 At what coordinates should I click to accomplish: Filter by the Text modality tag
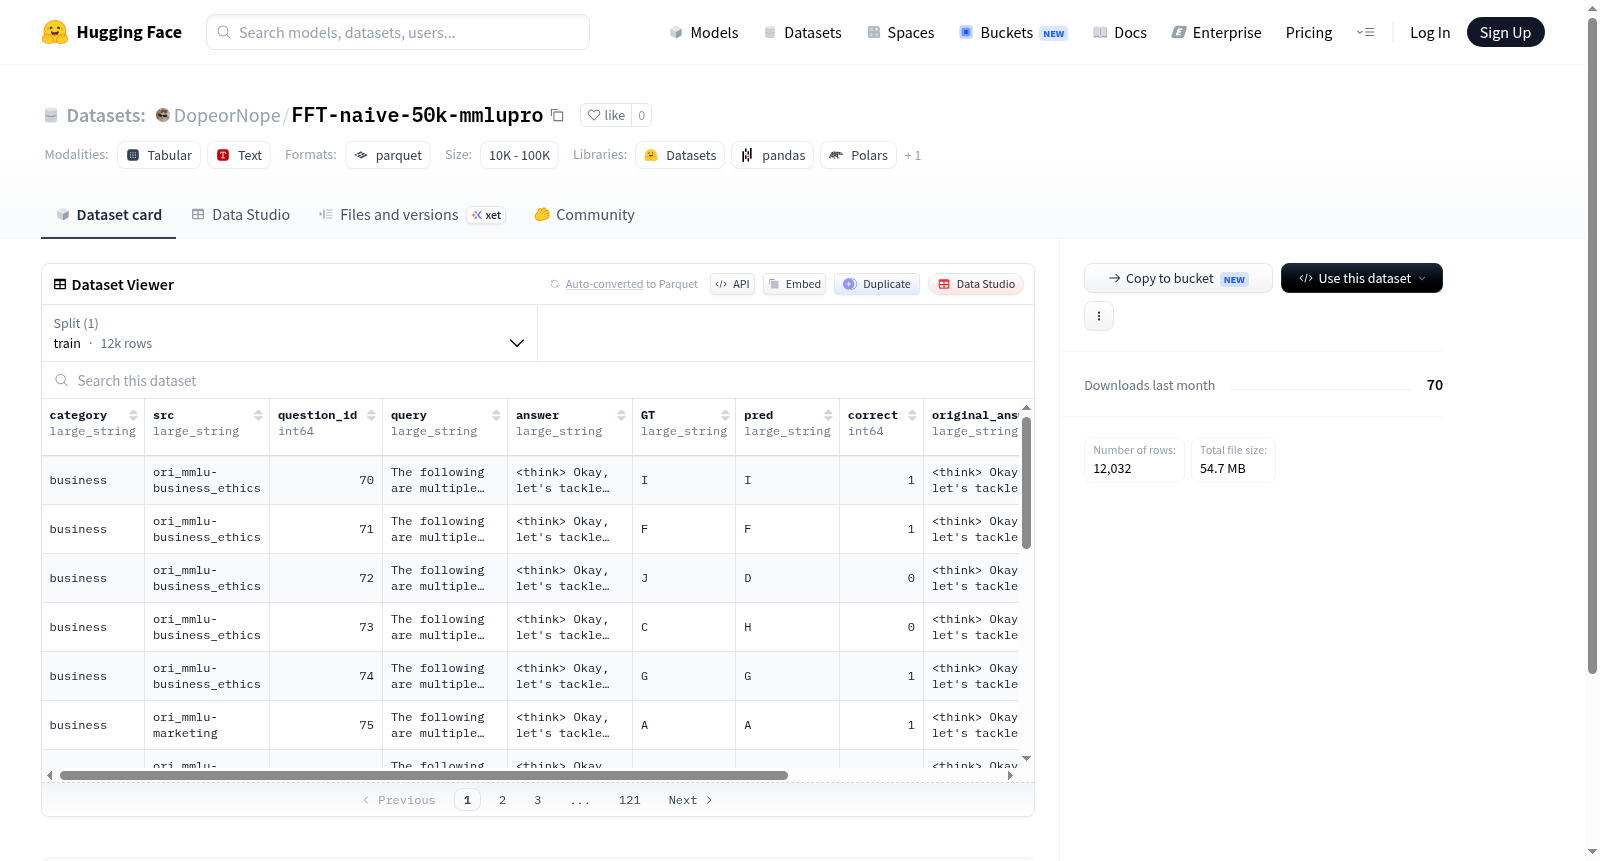point(239,155)
